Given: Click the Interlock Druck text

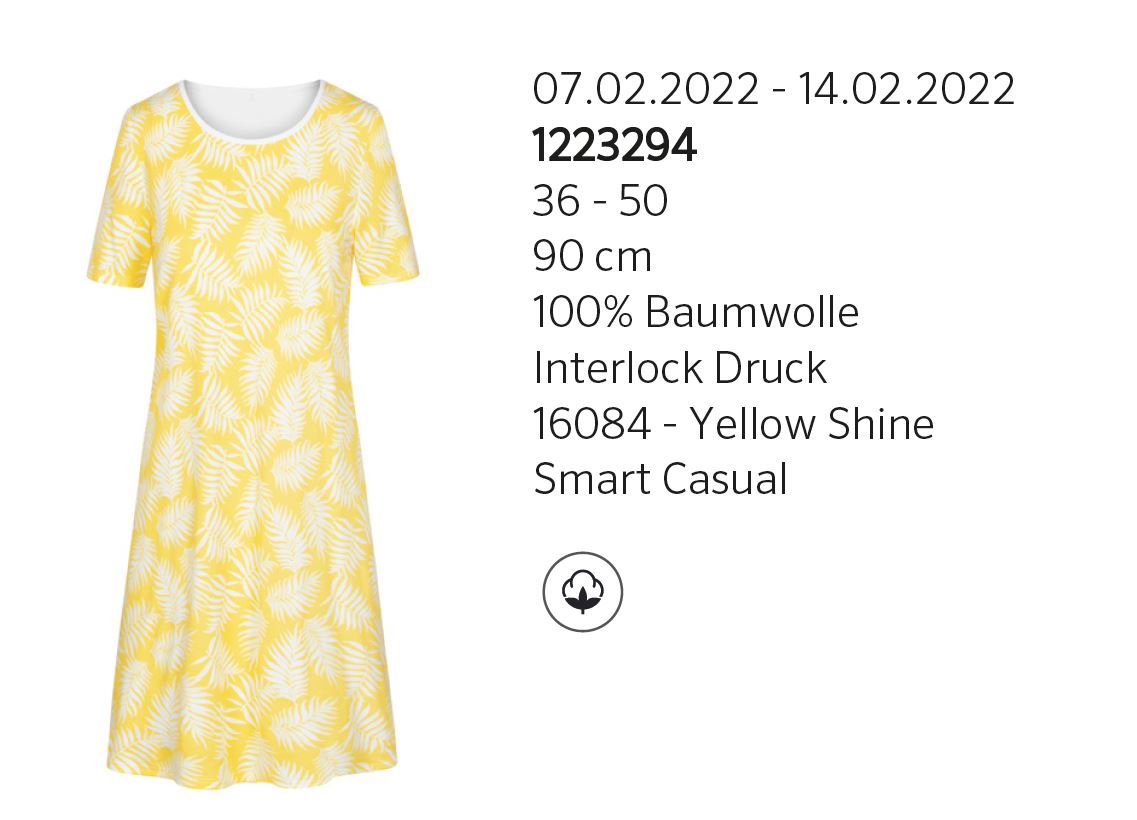Looking at the screenshot, I should [x=679, y=368].
